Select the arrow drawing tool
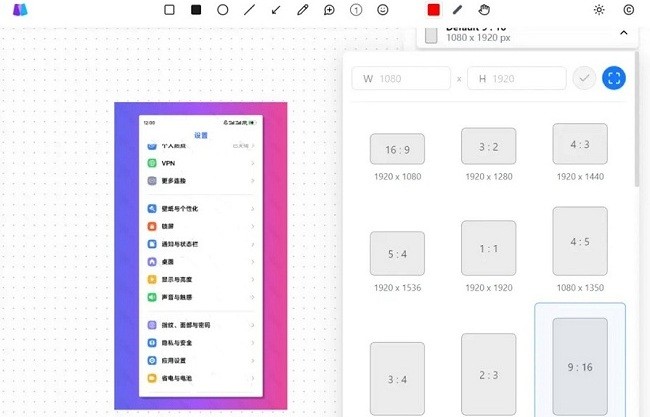 point(276,10)
